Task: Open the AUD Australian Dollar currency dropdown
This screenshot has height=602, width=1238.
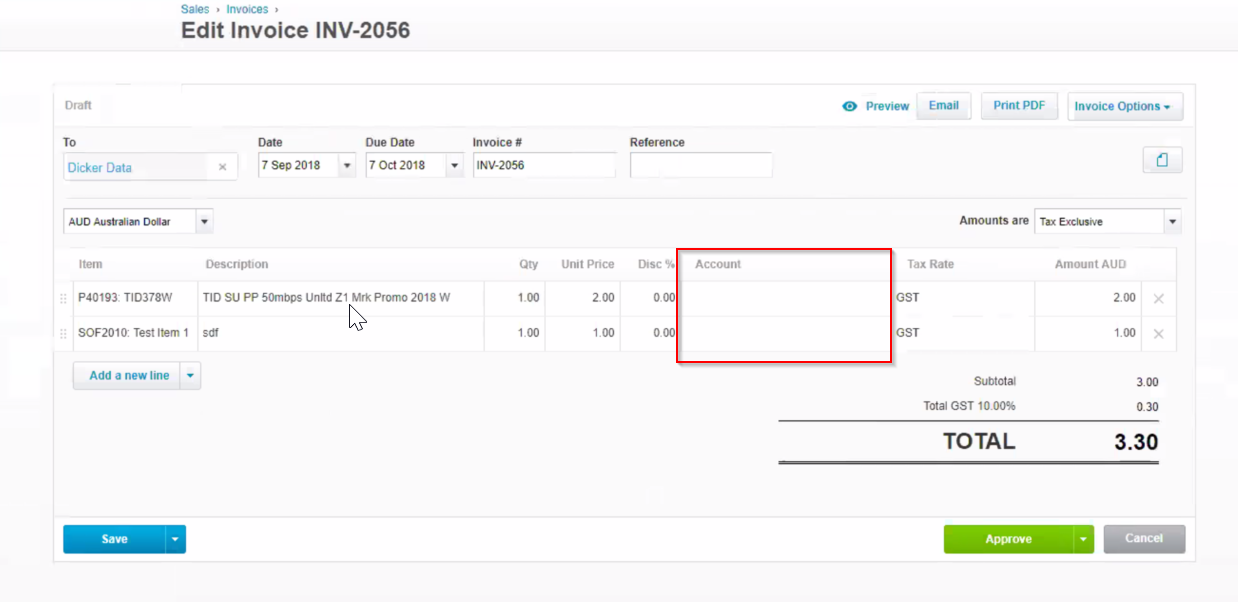Action: point(204,221)
